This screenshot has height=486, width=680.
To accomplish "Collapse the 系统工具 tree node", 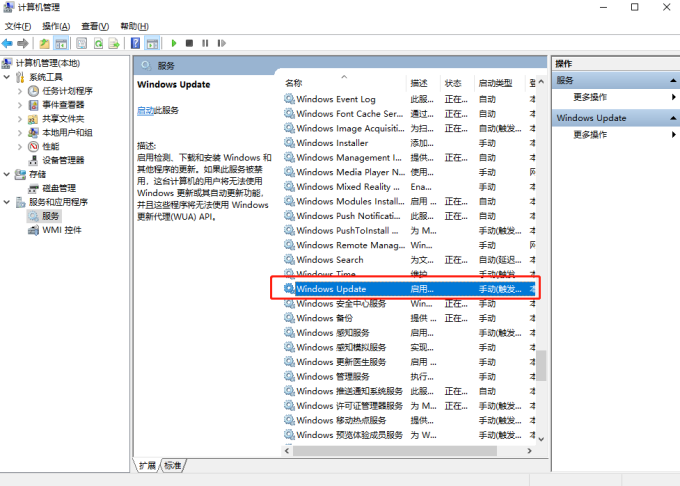I will (7, 77).
